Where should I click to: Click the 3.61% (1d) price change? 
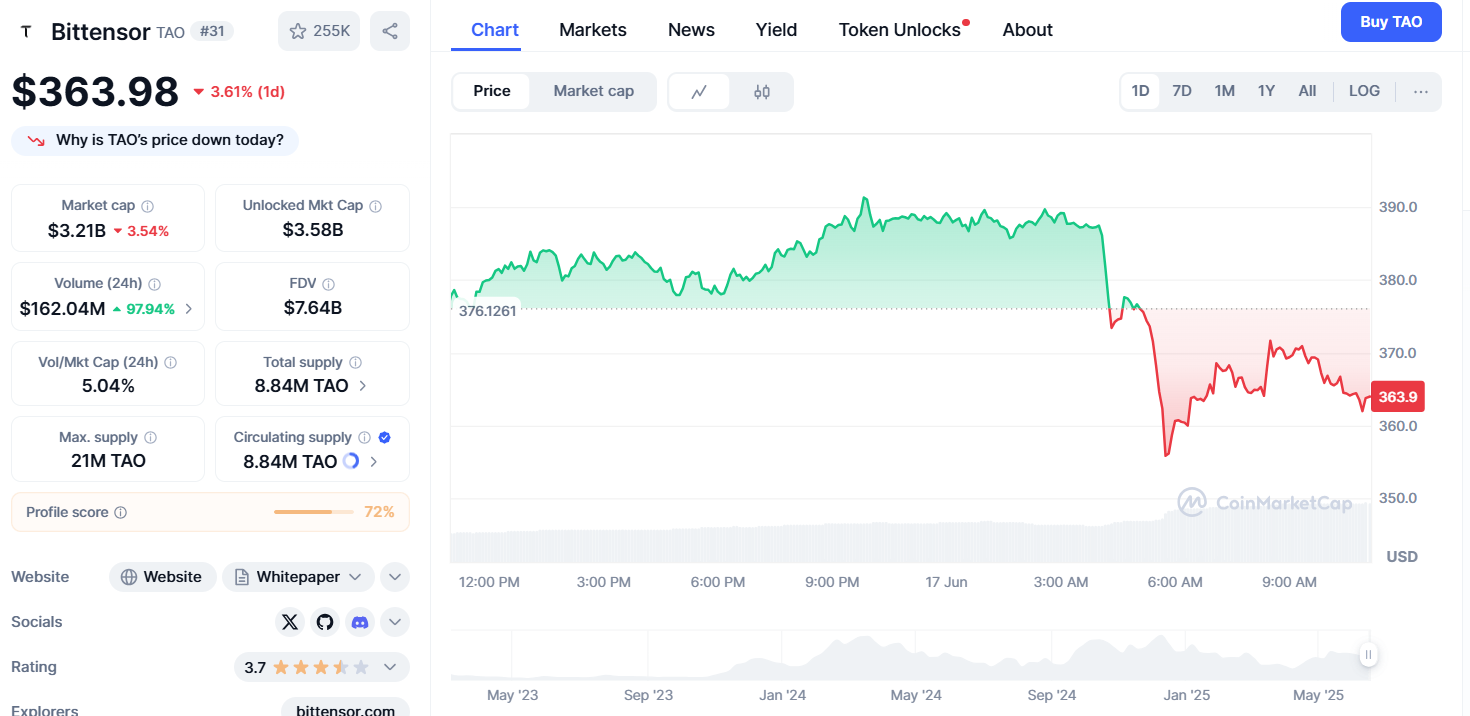click(x=239, y=92)
